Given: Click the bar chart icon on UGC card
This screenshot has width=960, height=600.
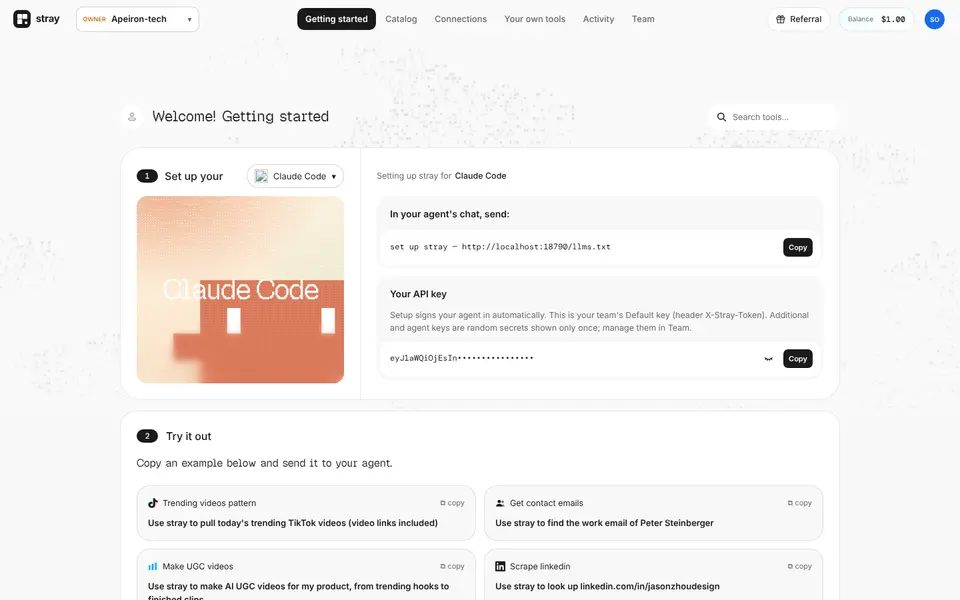Looking at the screenshot, I should 153,566.
